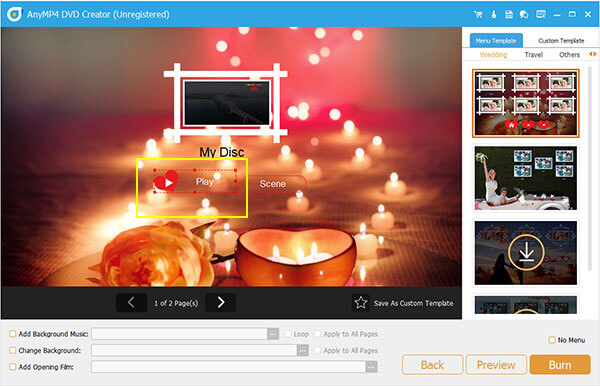Open the support chat bubbles icon
600x386 pixels.
(x=524, y=15)
